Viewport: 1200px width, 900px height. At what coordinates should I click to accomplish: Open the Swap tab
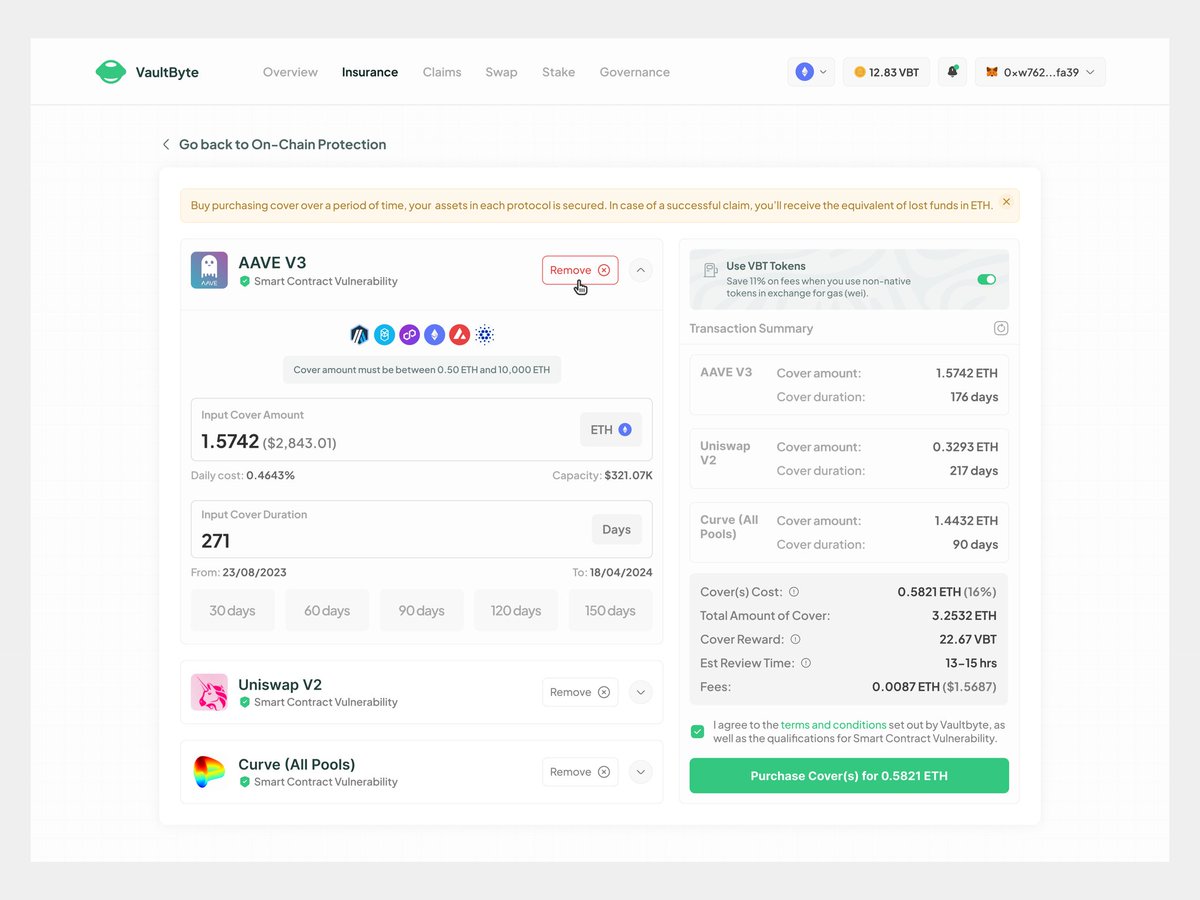coord(501,72)
